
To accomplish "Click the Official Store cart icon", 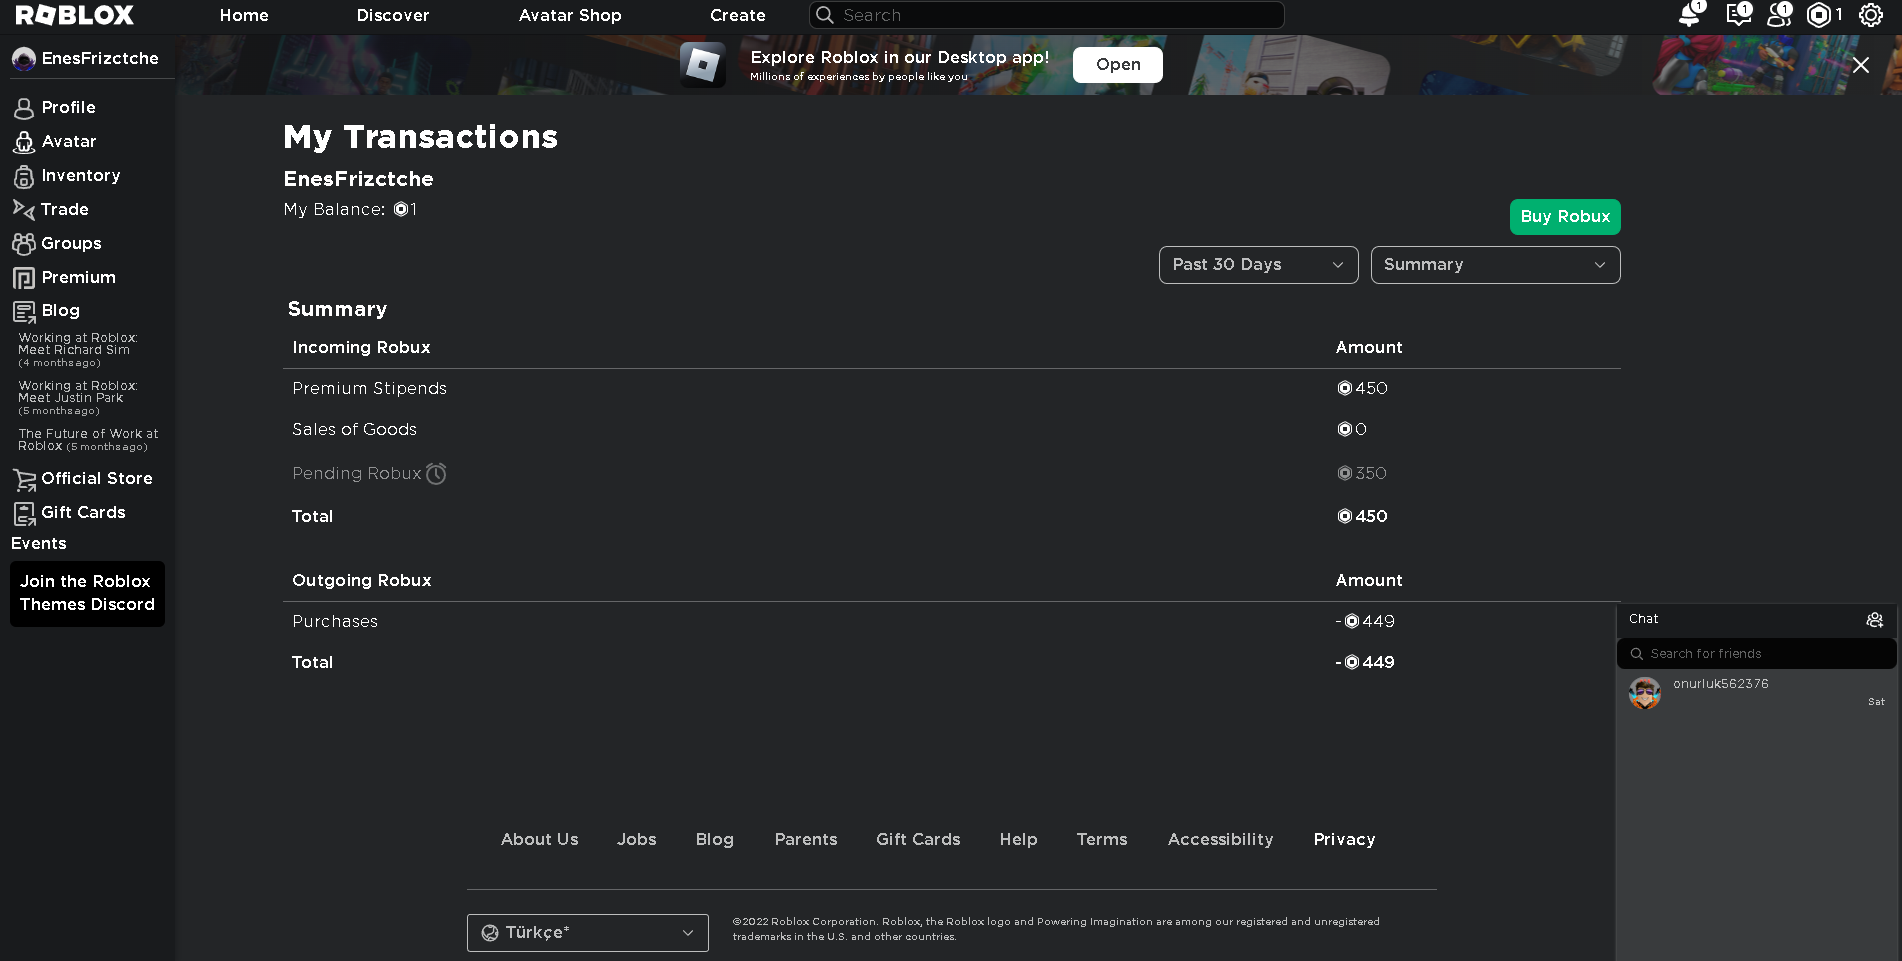I will tap(24, 480).
